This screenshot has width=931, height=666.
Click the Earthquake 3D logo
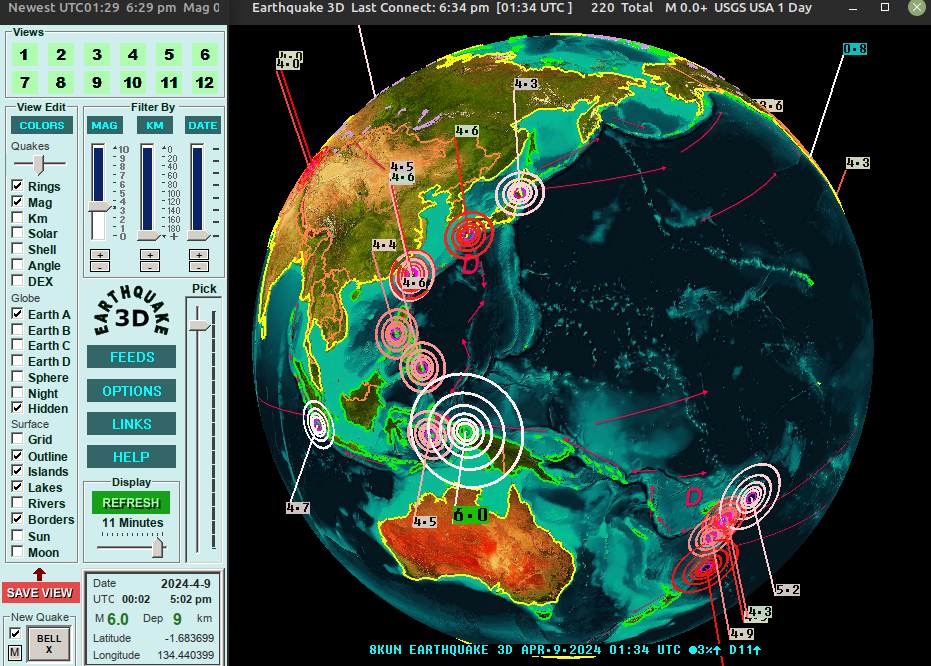click(131, 312)
